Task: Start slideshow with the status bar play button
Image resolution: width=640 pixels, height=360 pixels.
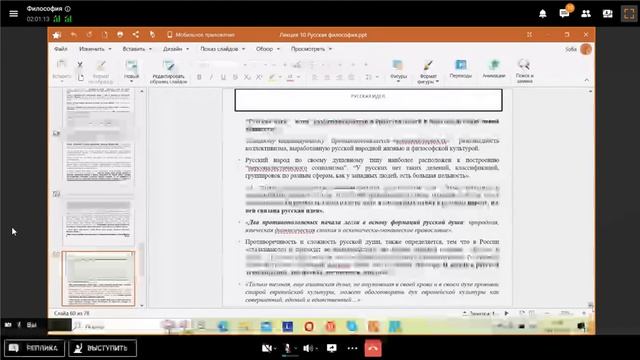Action: tap(507, 313)
